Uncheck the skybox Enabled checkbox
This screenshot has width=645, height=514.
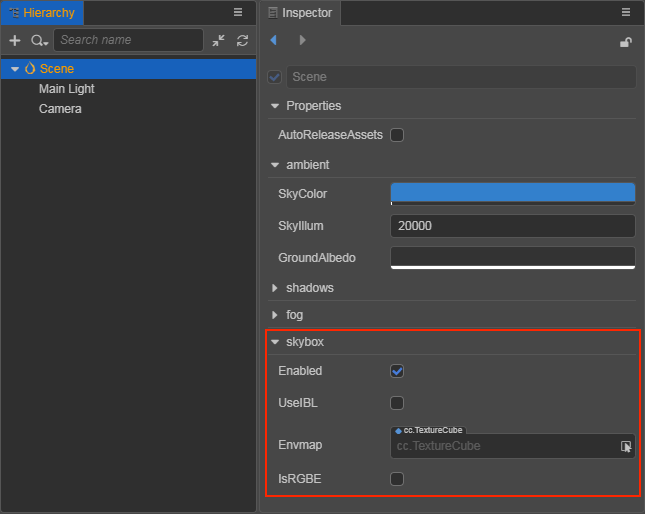(x=397, y=371)
